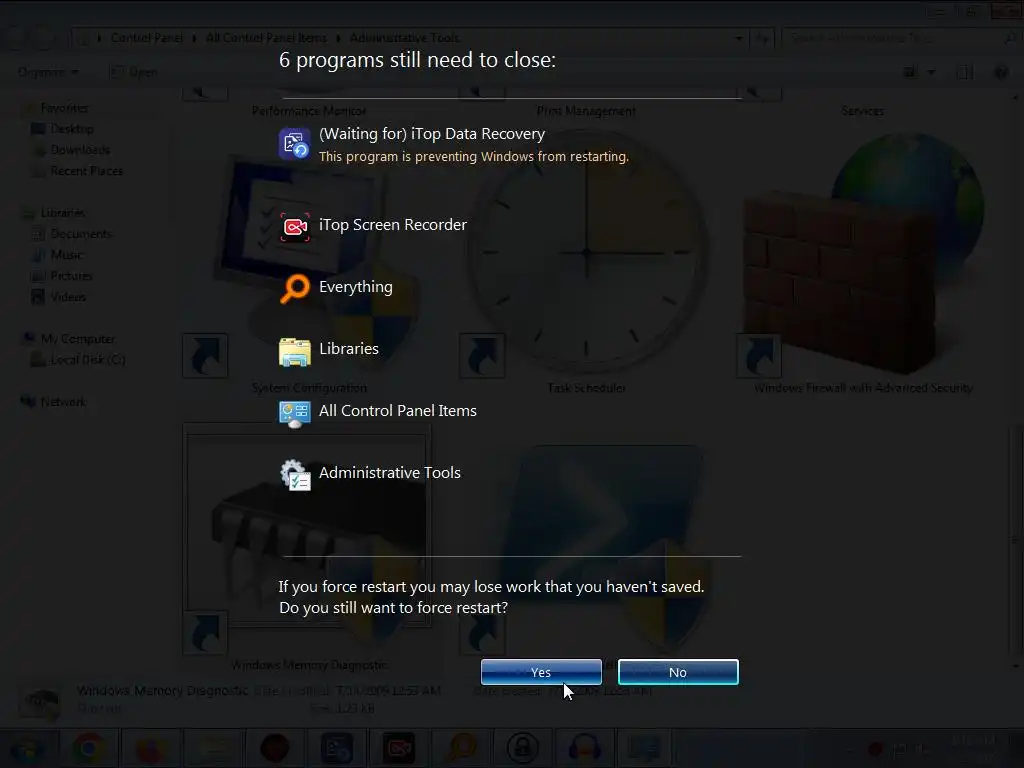Click the monitor taskbar icon
Image resolution: width=1024 pixels, height=768 pixels.
pyautogui.click(x=645, y=748)
